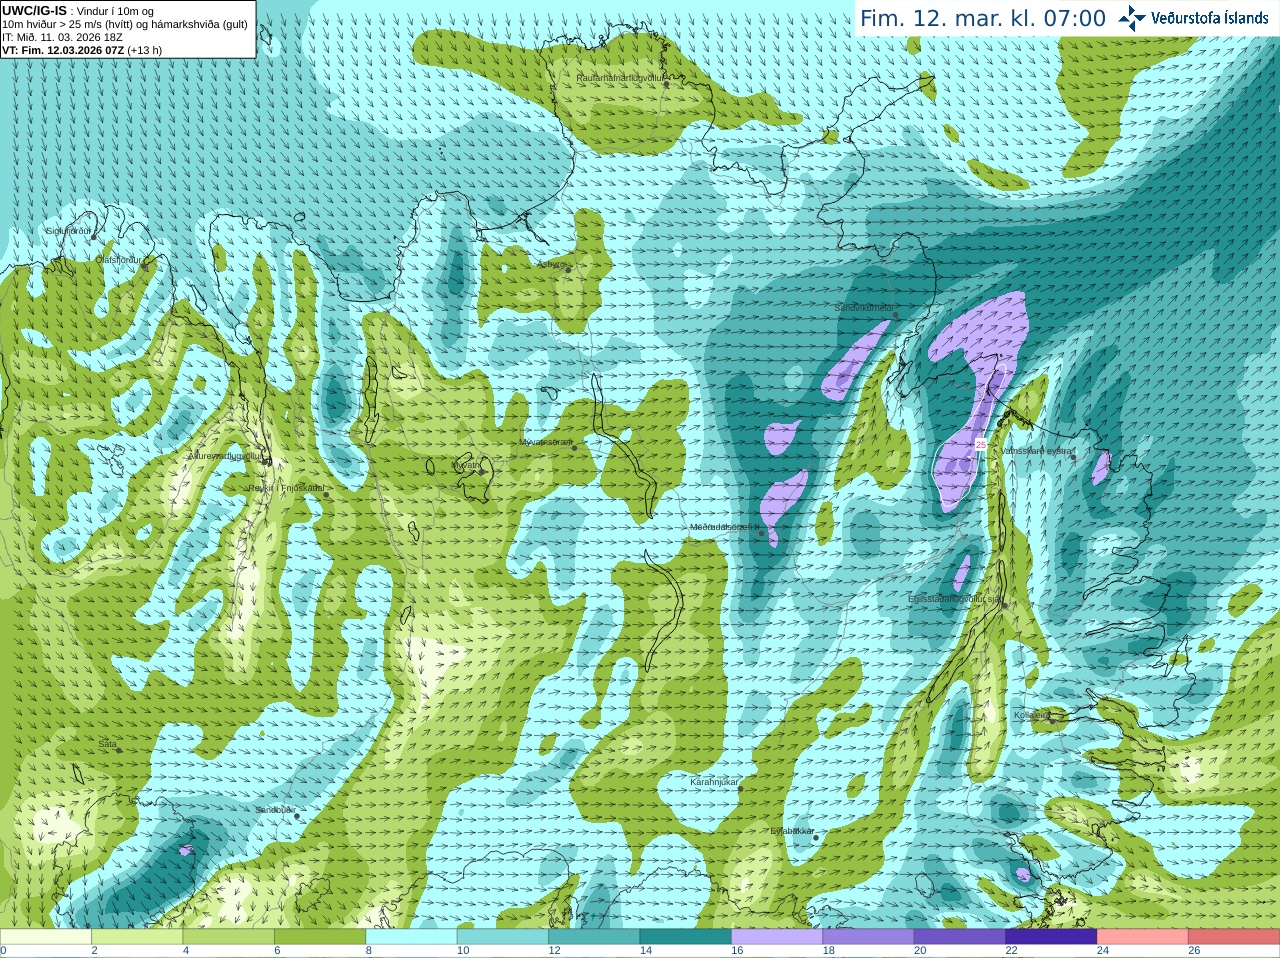Click the Eyjabakkar station label
This screenshot has width=1280, height=958.
coord(792,831)
